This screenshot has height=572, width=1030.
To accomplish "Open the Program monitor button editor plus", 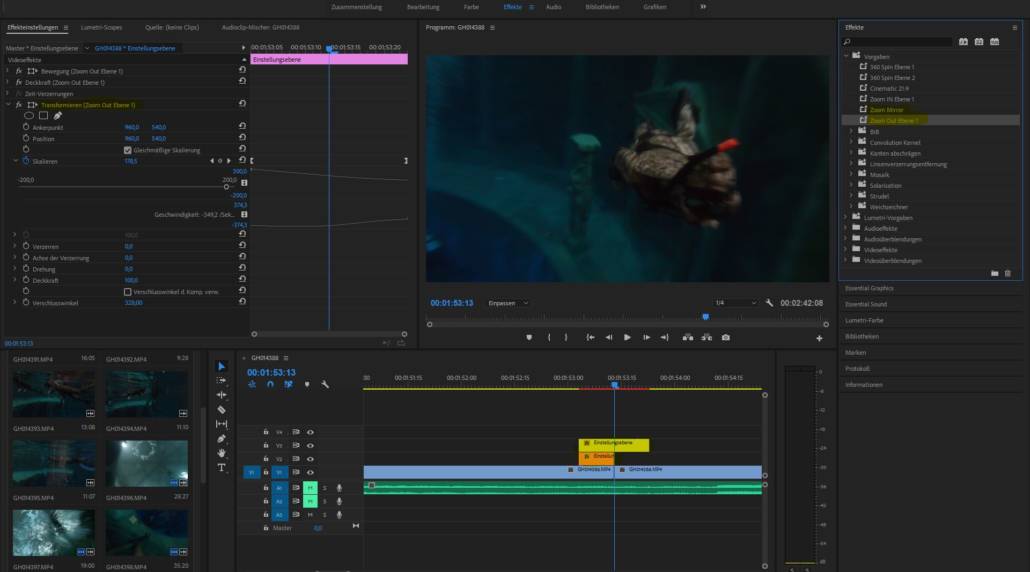I will click(819, 338).
